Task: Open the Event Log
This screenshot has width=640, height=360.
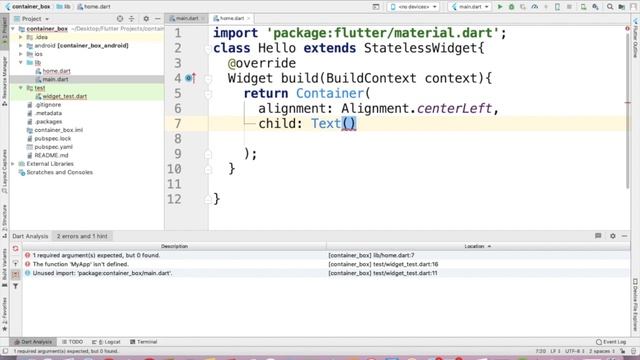Action: 611,342
